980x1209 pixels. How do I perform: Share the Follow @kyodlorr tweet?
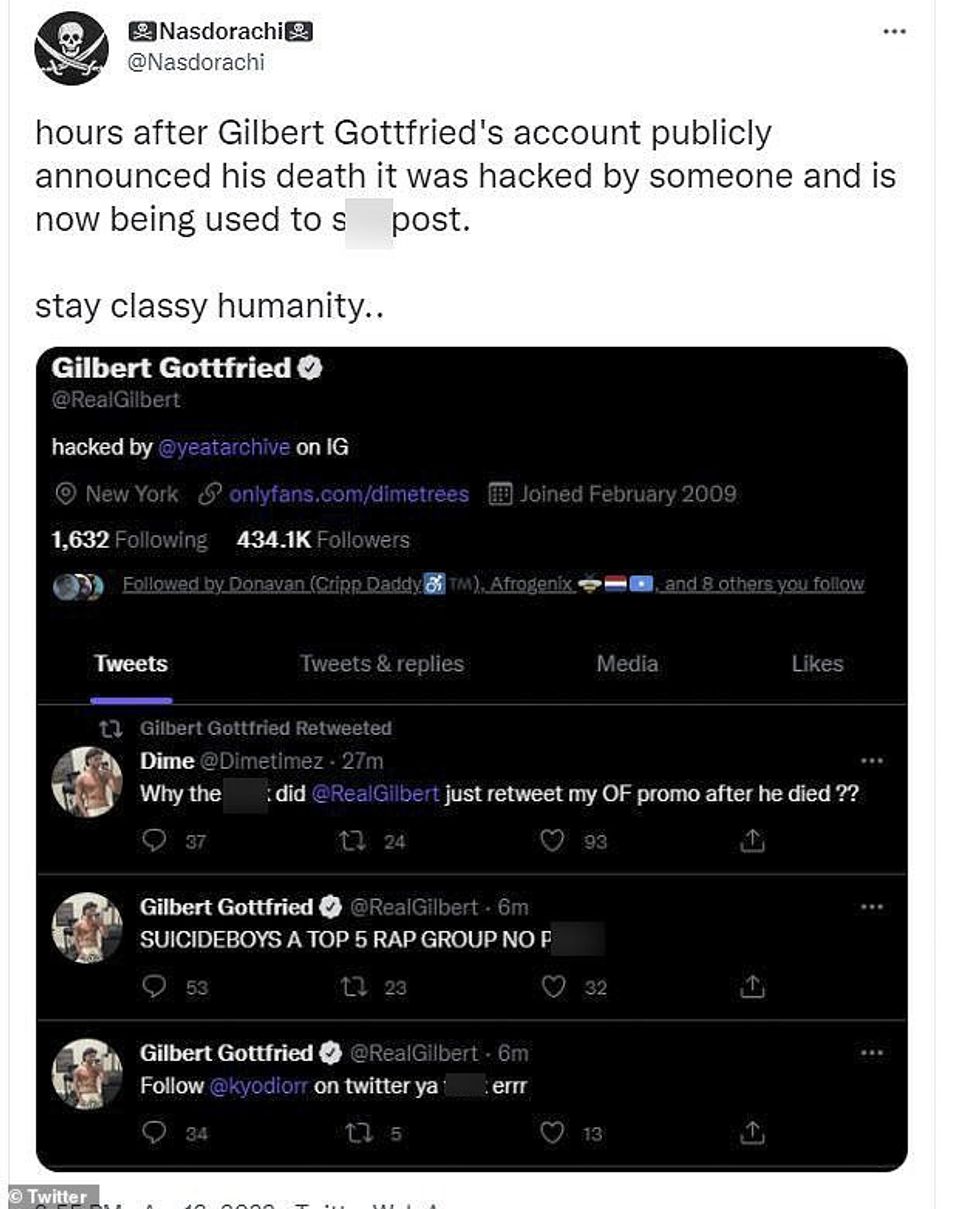[x=752, y=1133]
